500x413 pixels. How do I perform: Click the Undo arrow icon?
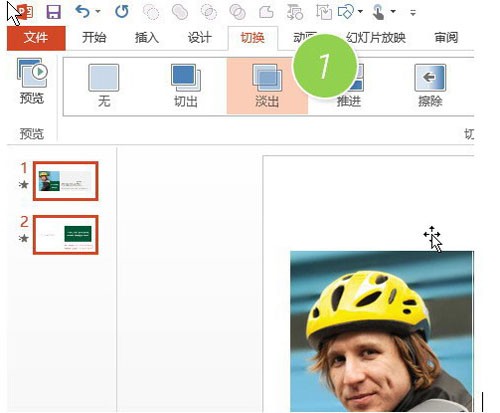(x=82, y=12)
